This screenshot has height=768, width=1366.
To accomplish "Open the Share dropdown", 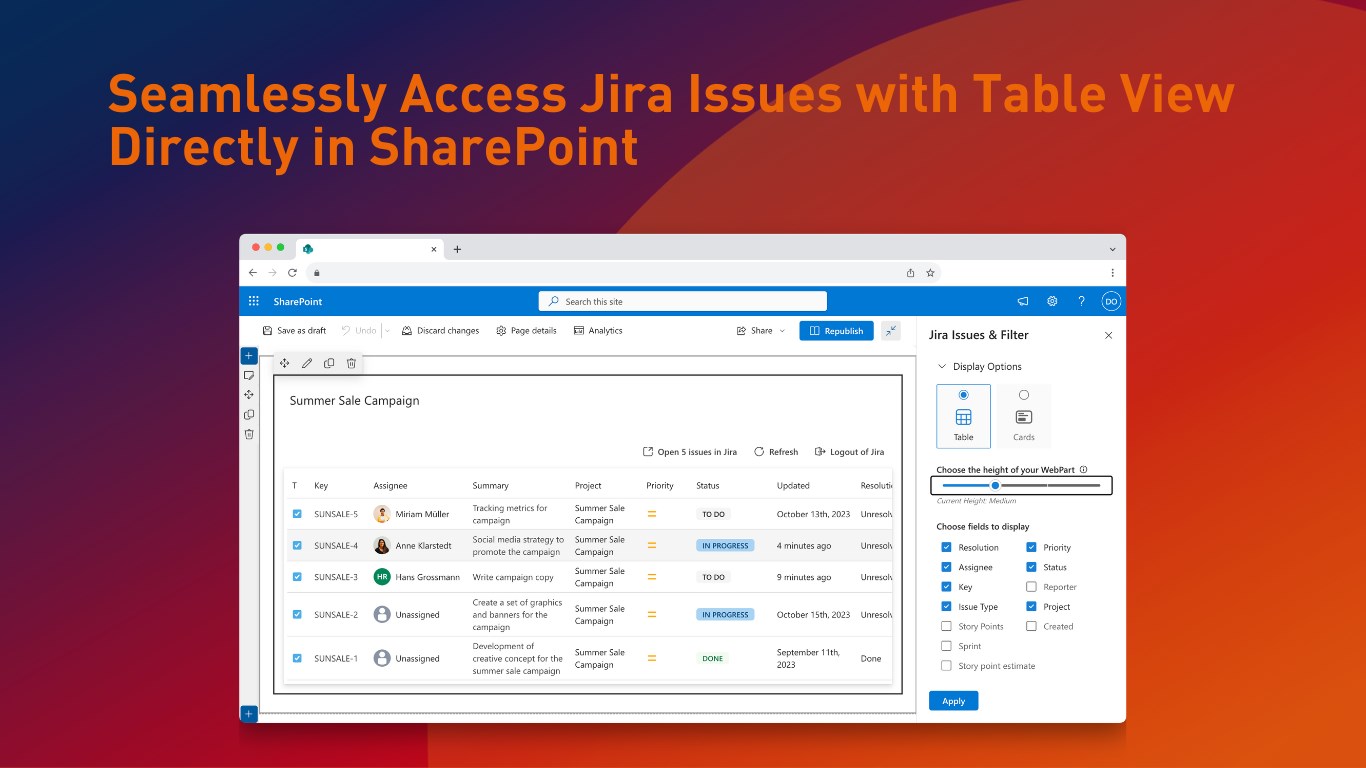I will tap(761, 331).
